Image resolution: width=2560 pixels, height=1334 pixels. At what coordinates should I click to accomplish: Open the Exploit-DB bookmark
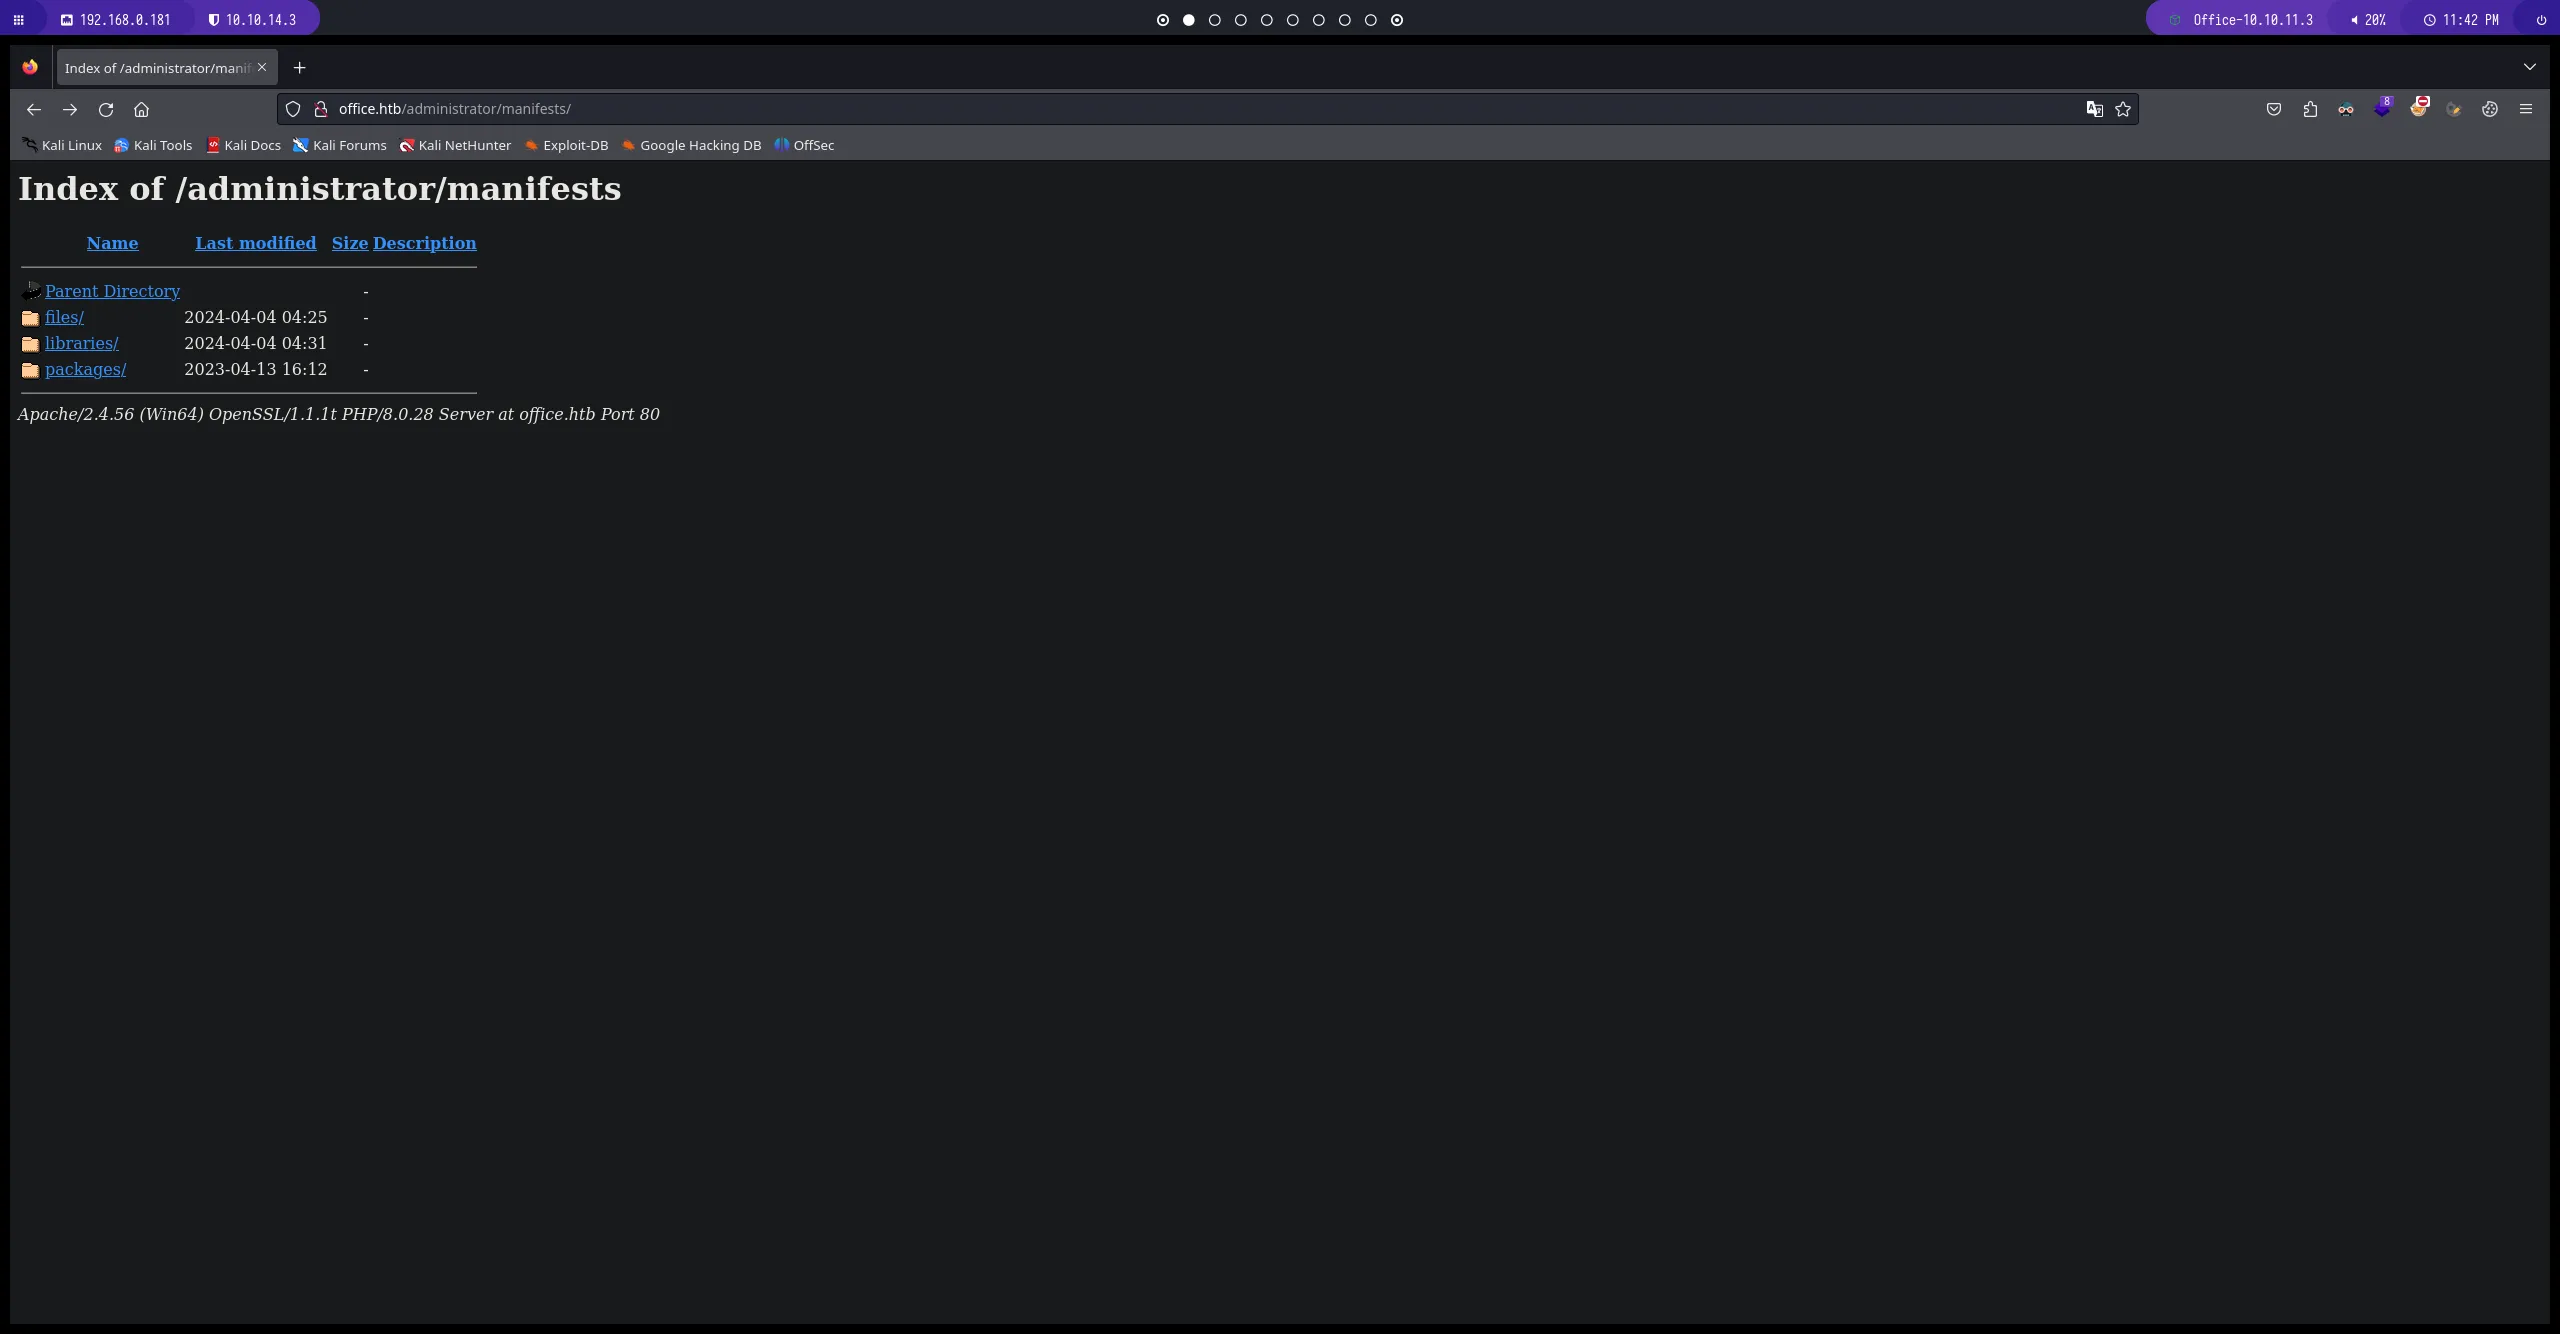pos(574,145)
